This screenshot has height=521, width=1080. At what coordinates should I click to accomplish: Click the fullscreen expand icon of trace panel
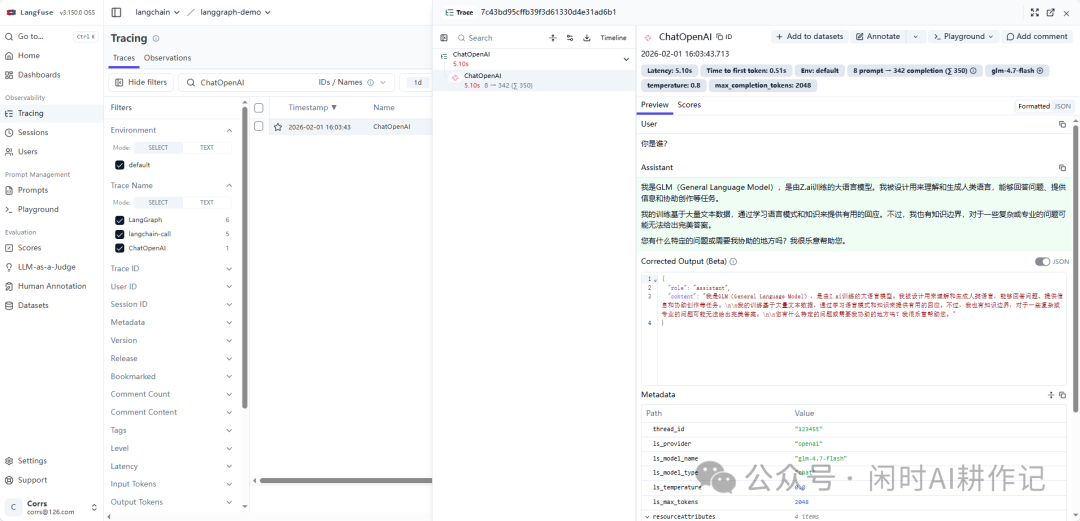point(1035,12)
